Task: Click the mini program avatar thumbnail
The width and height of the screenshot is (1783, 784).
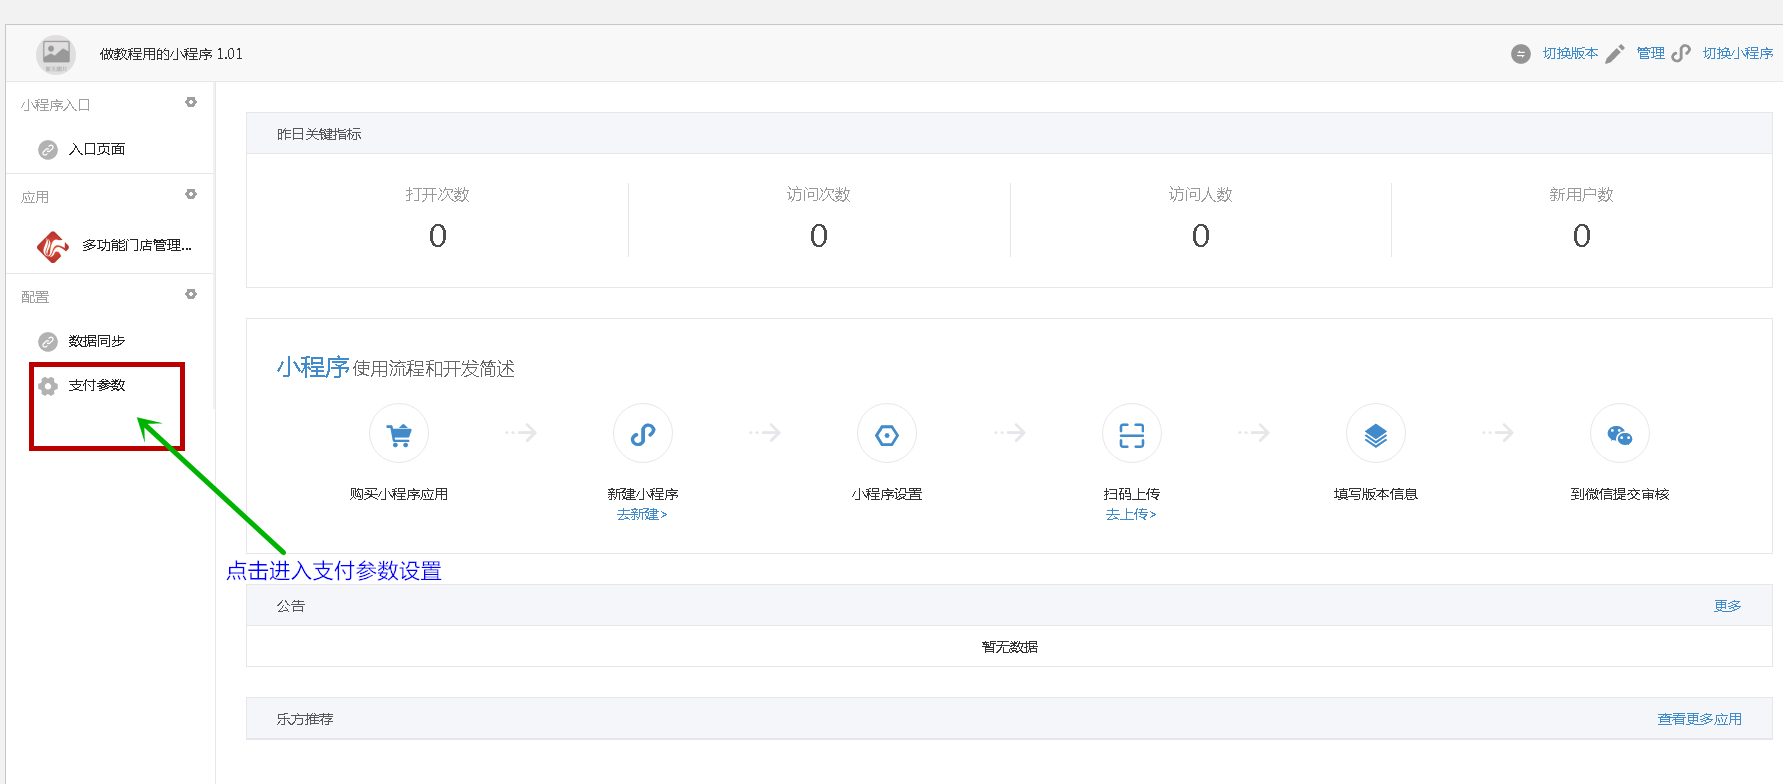Action: click(56, 54)
